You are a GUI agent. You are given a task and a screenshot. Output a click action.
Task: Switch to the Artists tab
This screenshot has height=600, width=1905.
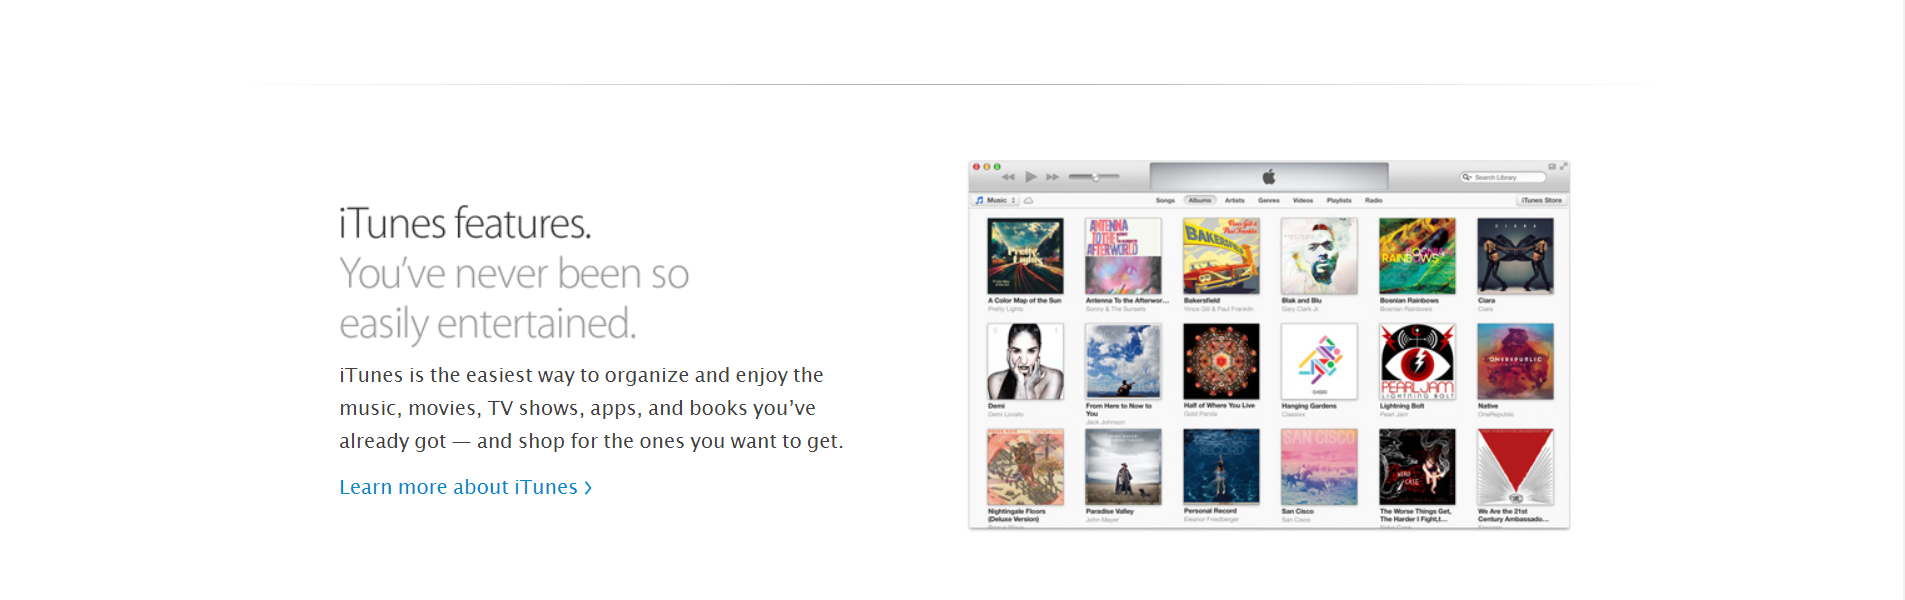pyautogui.click(x=1235, y=200)
